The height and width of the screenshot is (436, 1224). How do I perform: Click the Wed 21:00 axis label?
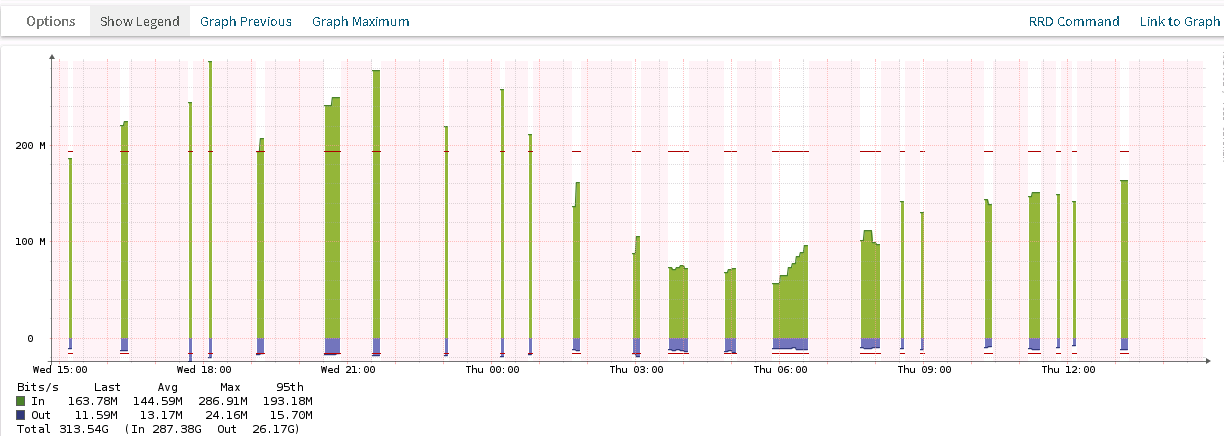pos(348,370)
